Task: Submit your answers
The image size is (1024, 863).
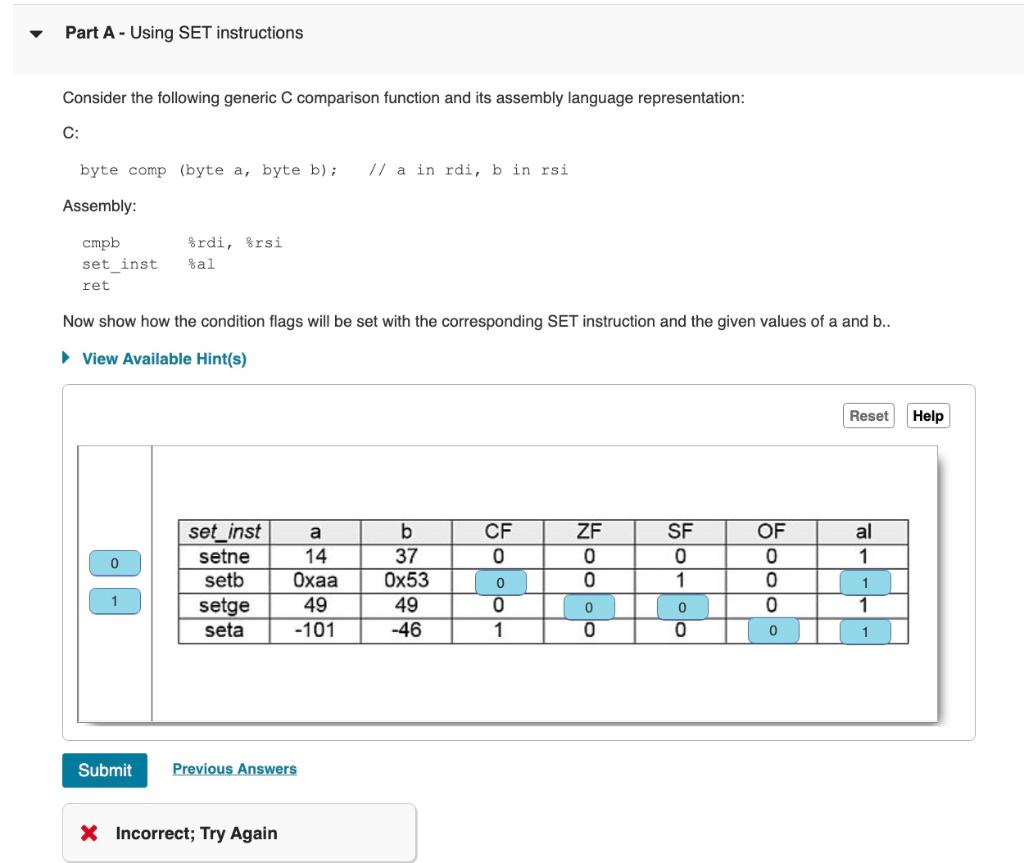Action: 104,770
